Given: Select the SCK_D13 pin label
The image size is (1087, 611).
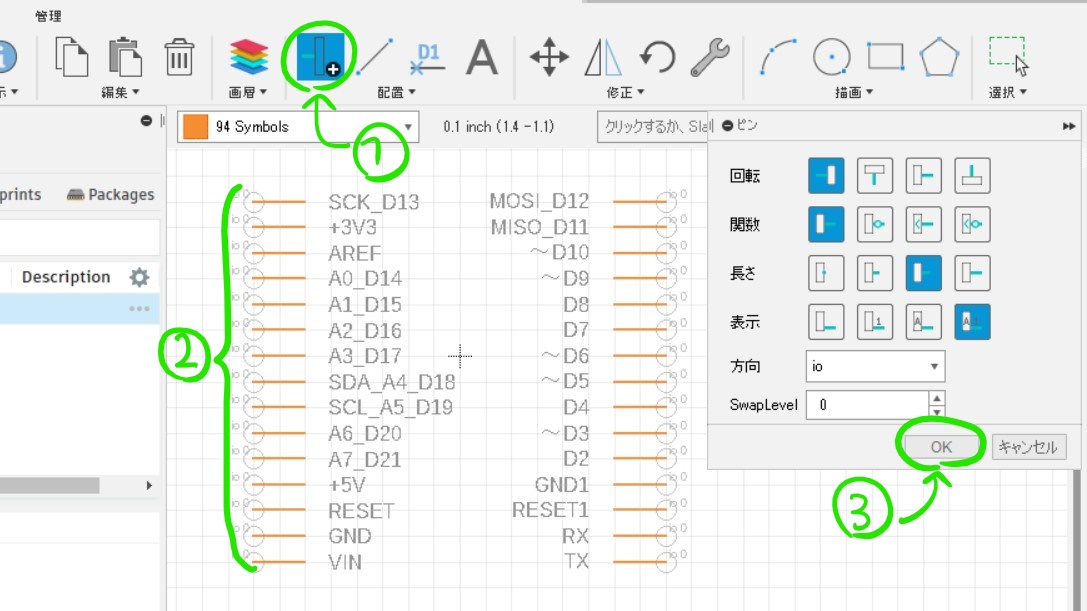Looking at the screenshot, I should [374, 202].
